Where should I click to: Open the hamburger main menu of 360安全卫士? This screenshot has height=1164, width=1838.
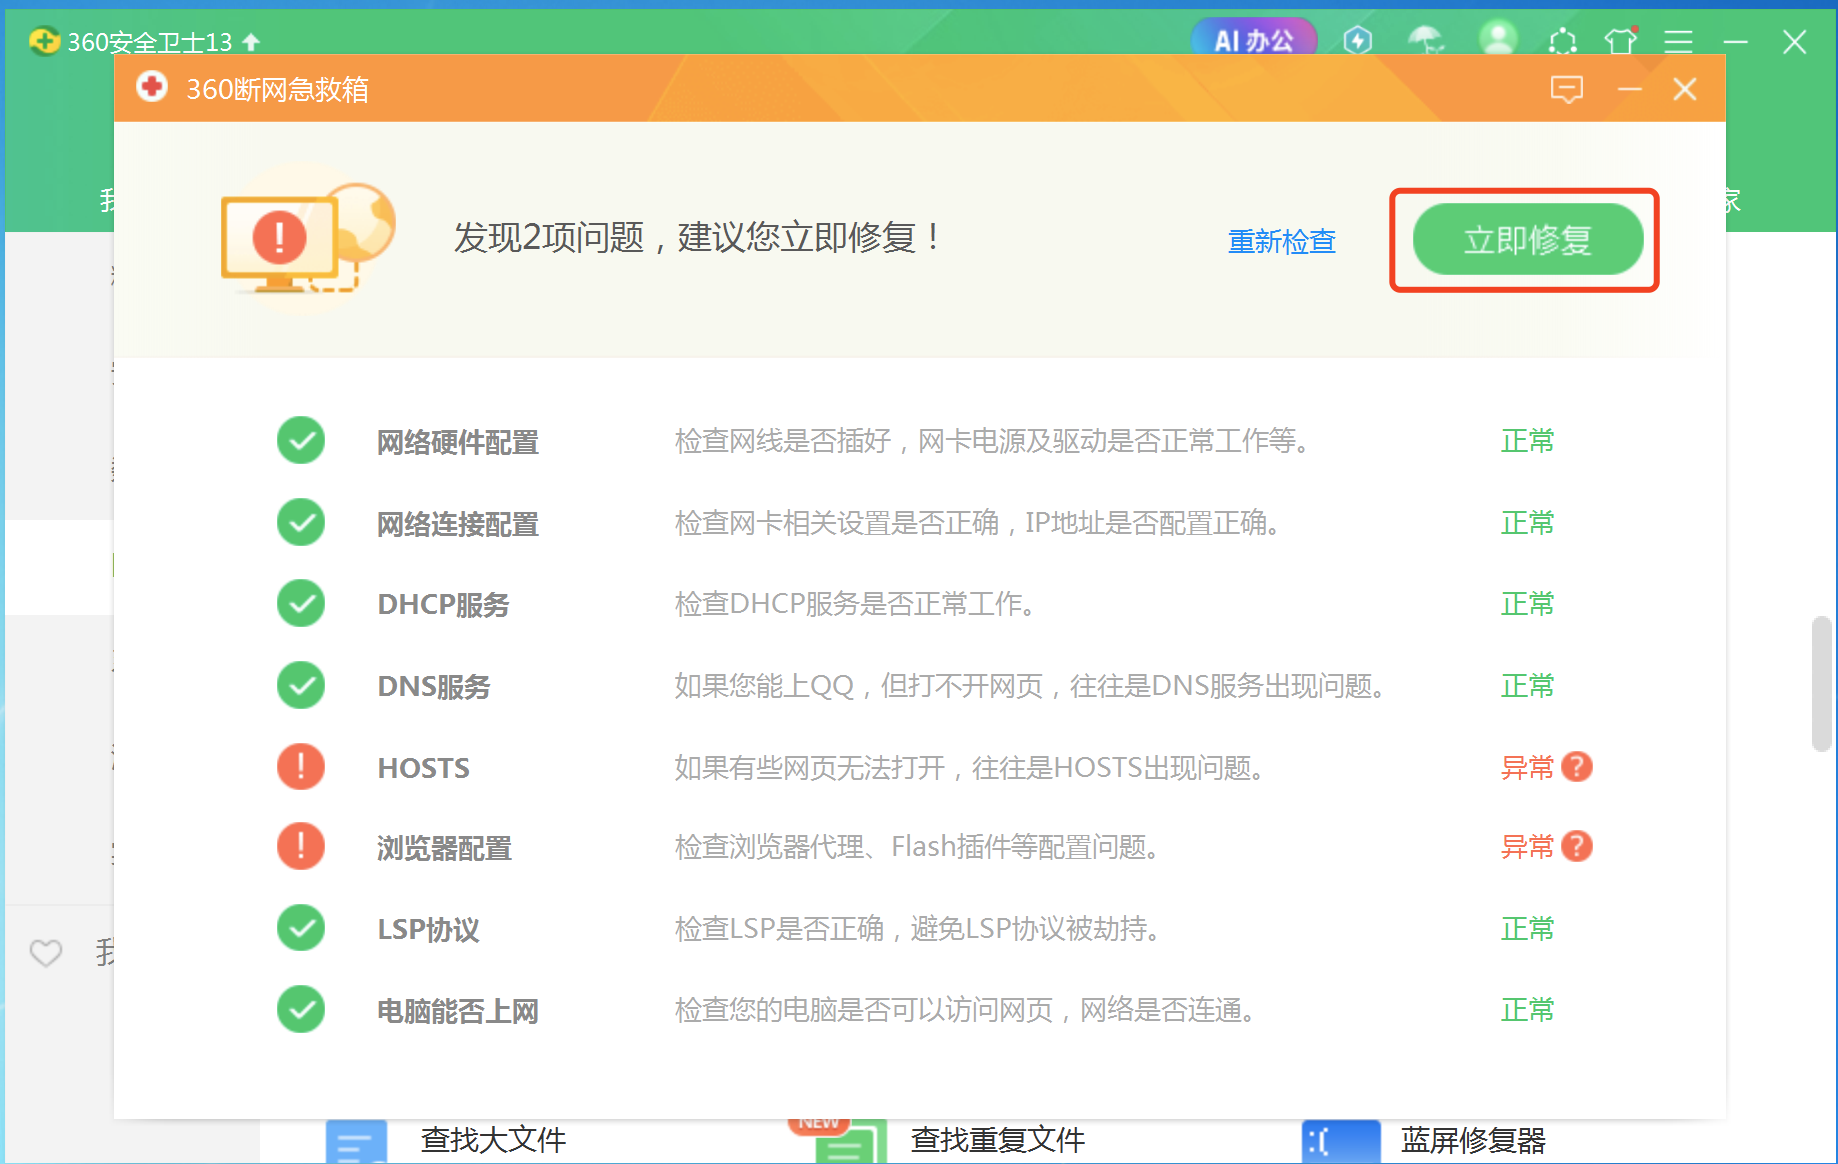point(1678,41)
